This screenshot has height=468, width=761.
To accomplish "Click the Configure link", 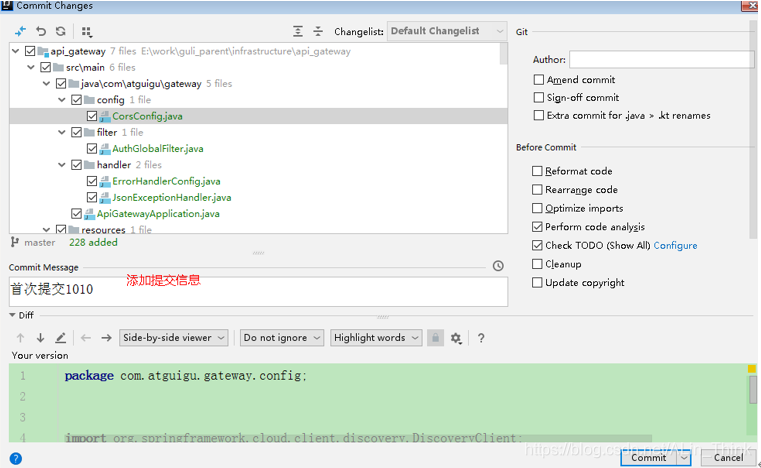I will coord(675,245).
